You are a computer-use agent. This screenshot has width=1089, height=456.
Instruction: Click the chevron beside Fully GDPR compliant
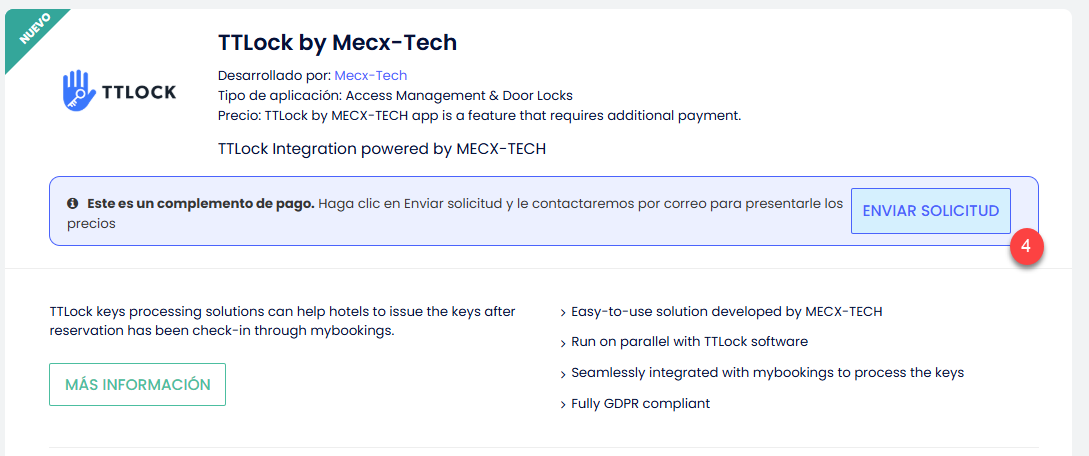[563, 404]
